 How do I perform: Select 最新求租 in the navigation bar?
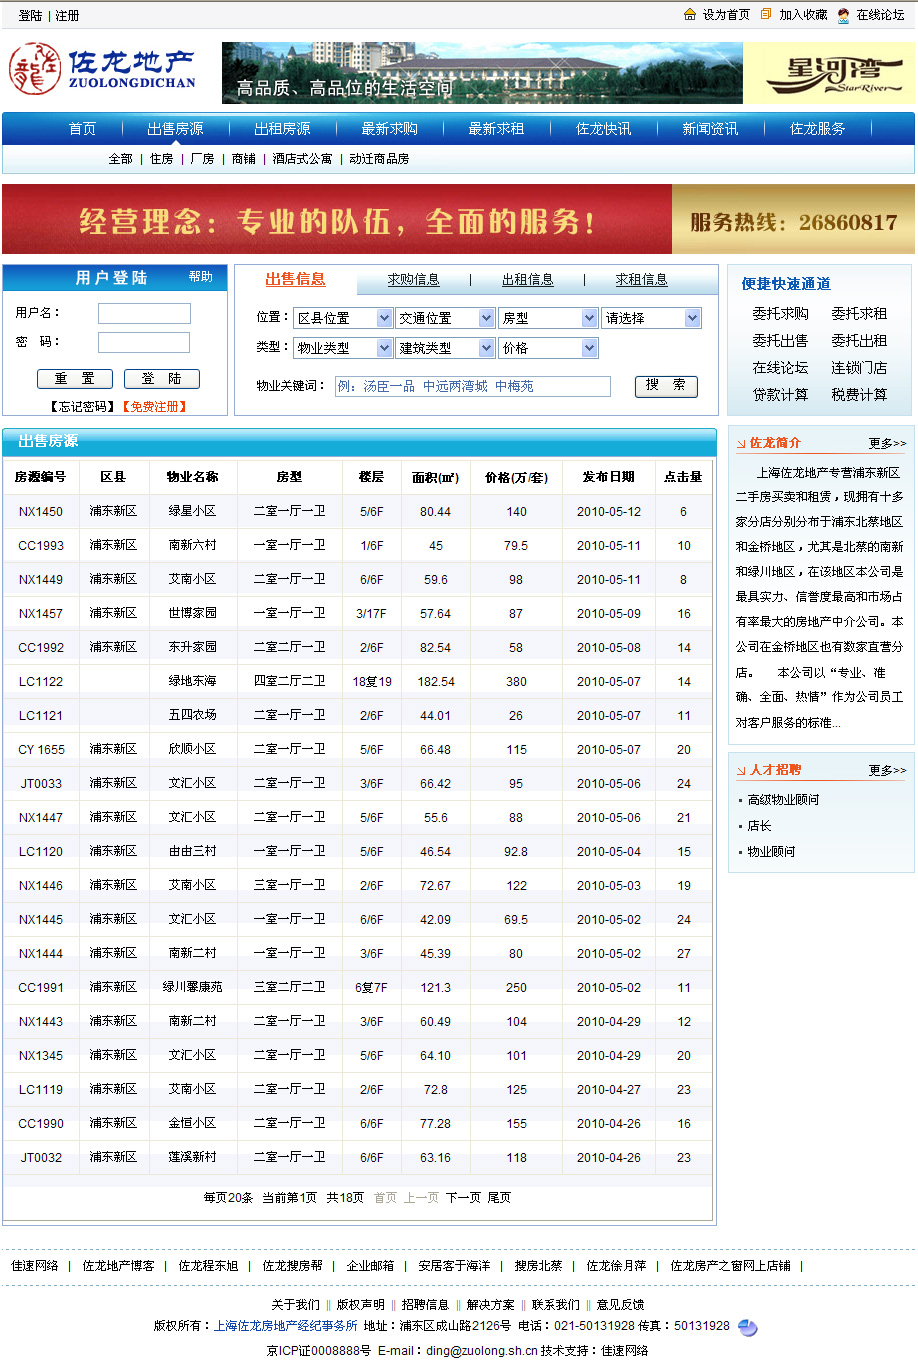[x=496, y=129]
